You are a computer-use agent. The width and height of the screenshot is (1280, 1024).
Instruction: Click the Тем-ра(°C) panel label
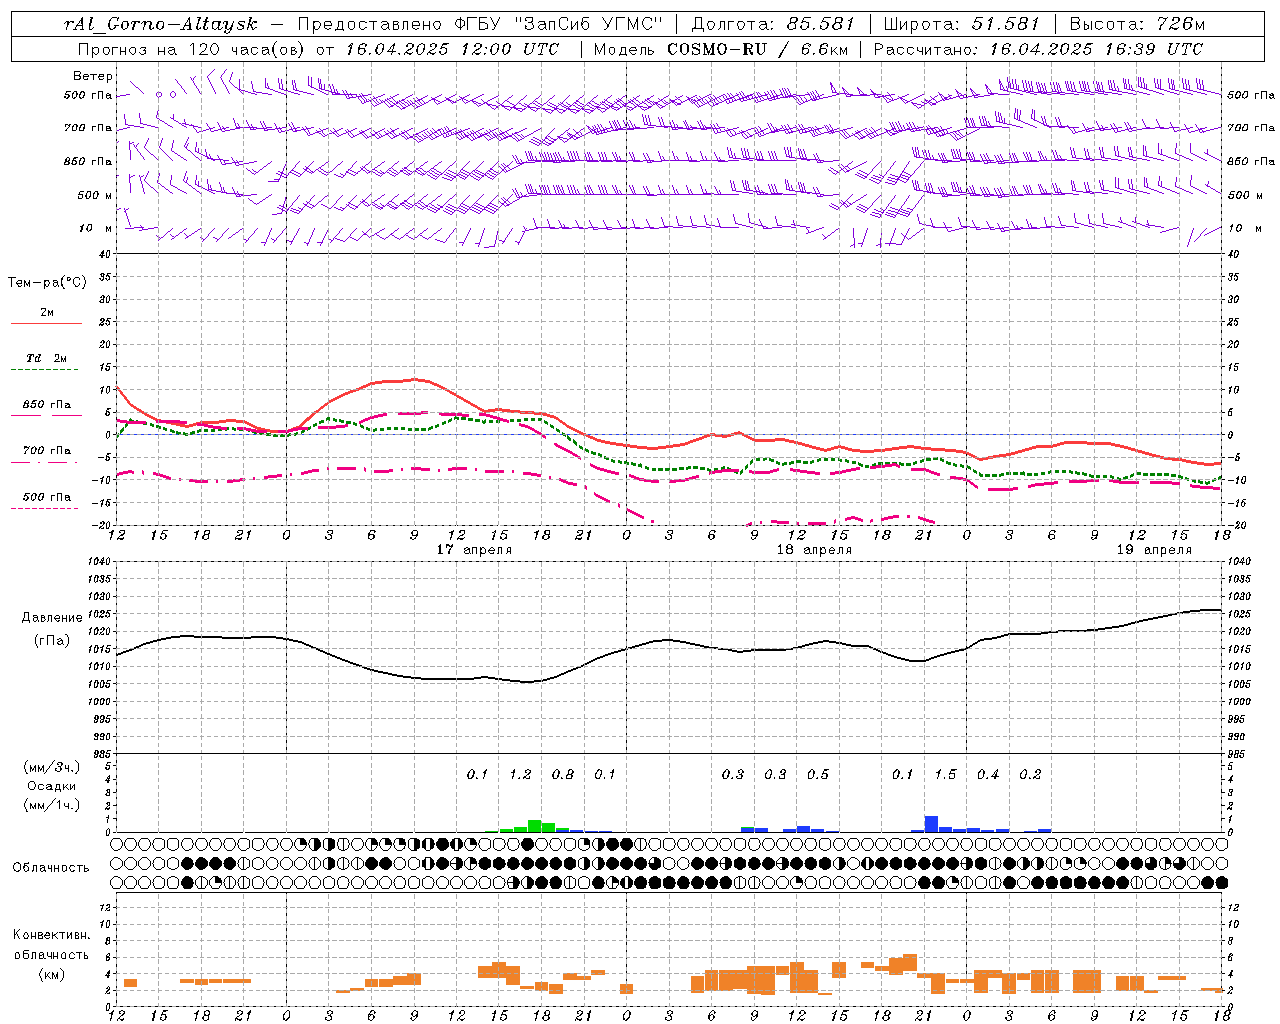coord(47,283)
